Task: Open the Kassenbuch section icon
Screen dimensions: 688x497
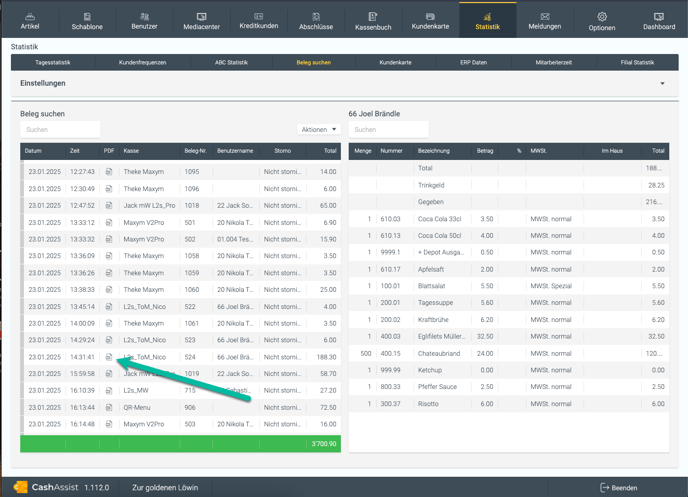Action: (373, 17)
